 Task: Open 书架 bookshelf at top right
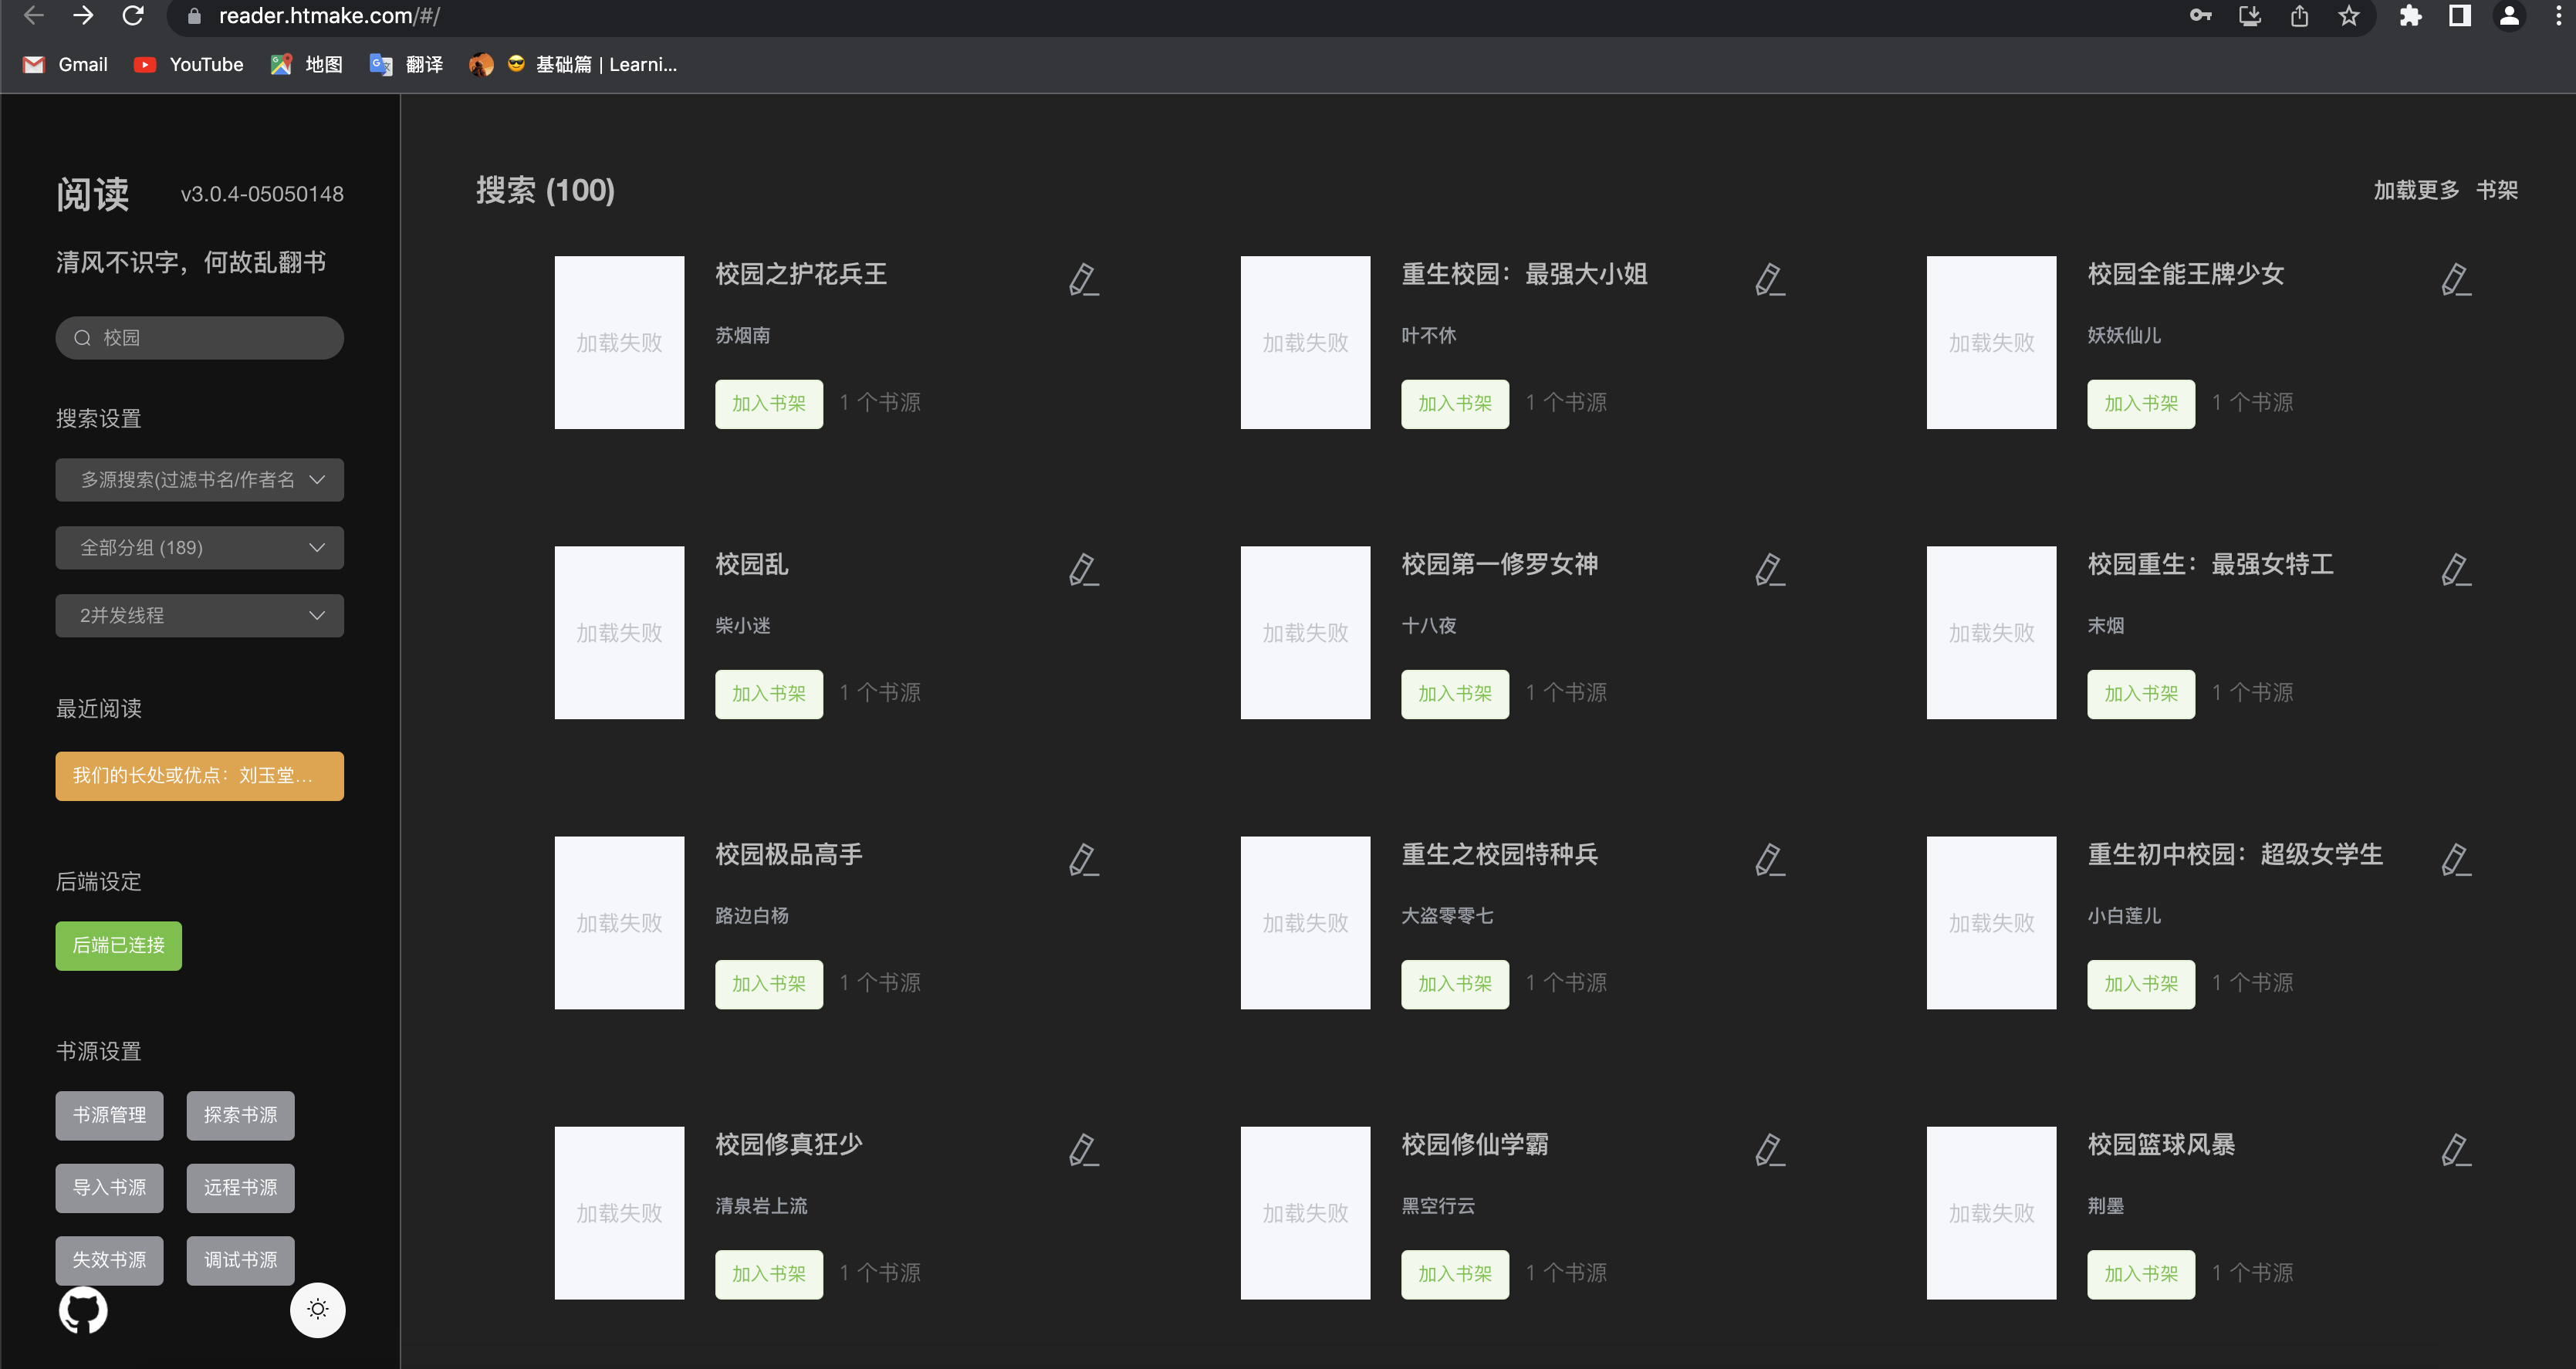click(x=2496, y=190)
